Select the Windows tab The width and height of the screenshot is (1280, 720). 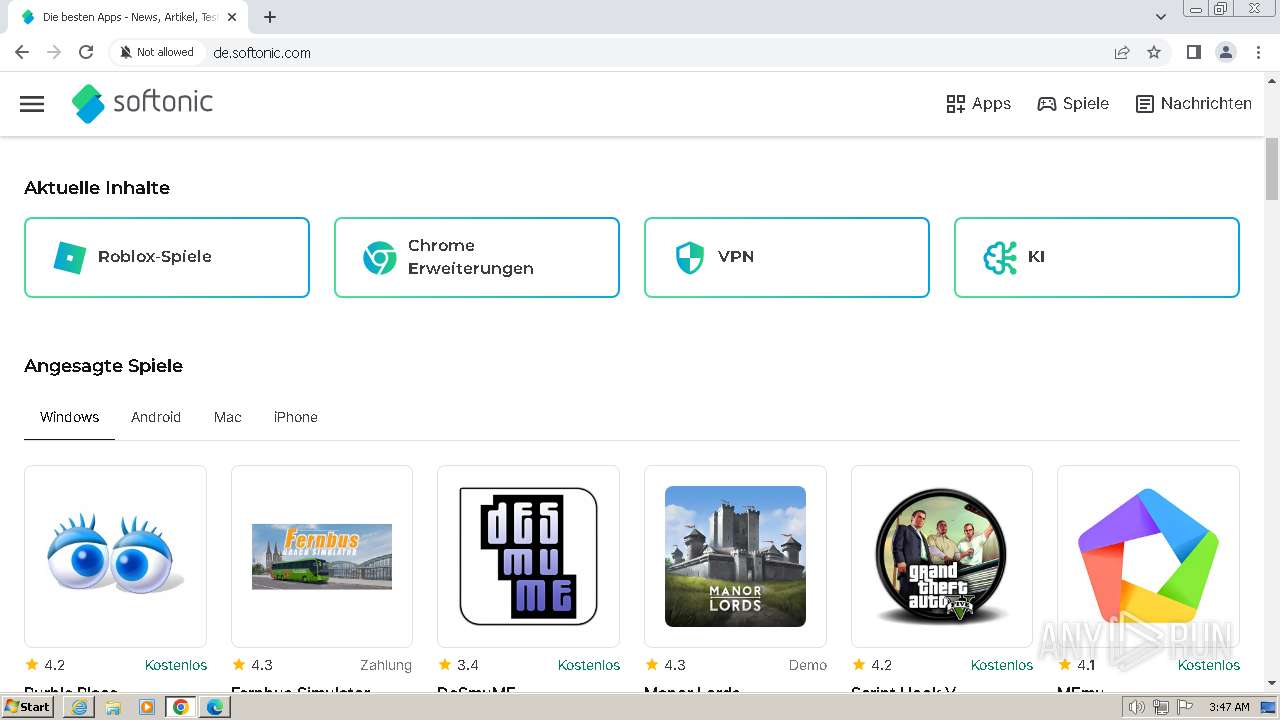70,417
